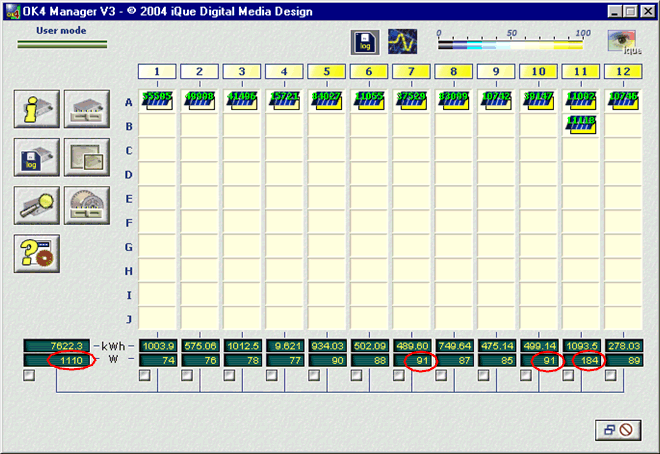The image size is (660, 454).
Task: Click the iQue eye logo
Action: click(625, 42)
